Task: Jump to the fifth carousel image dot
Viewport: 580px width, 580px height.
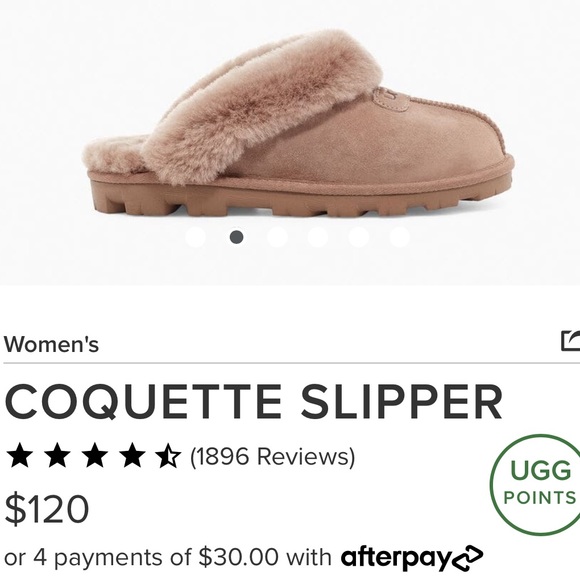Action: click(359, 237)
